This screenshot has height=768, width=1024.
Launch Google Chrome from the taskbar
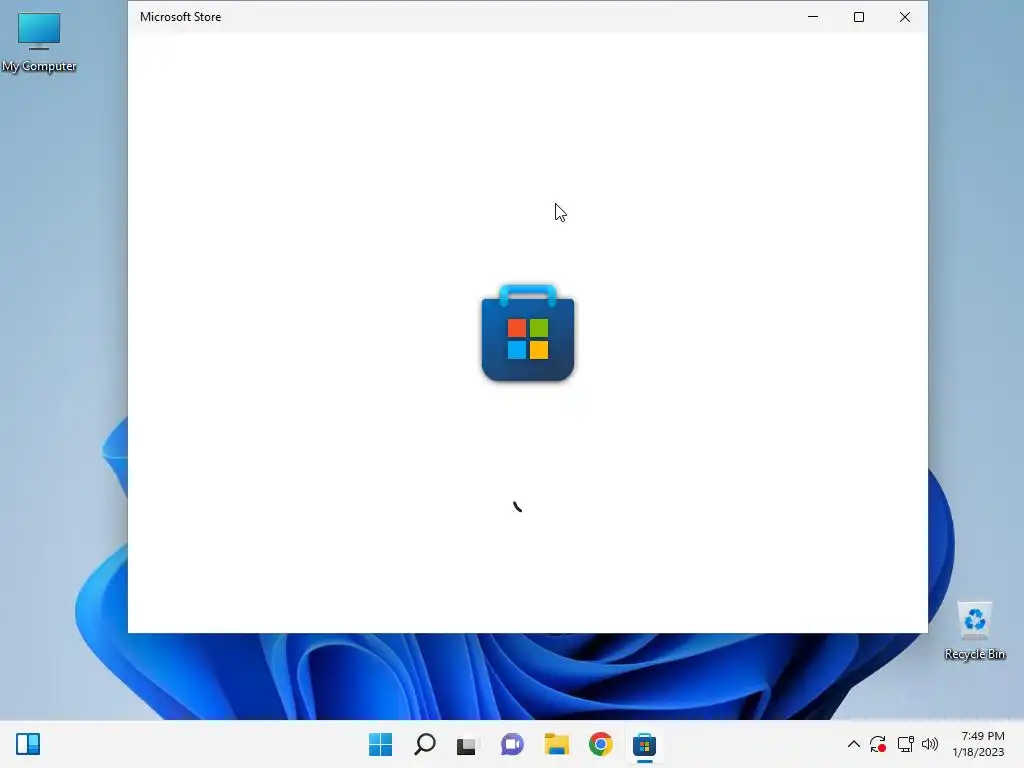pyautogui.click(x=600, y=744)
